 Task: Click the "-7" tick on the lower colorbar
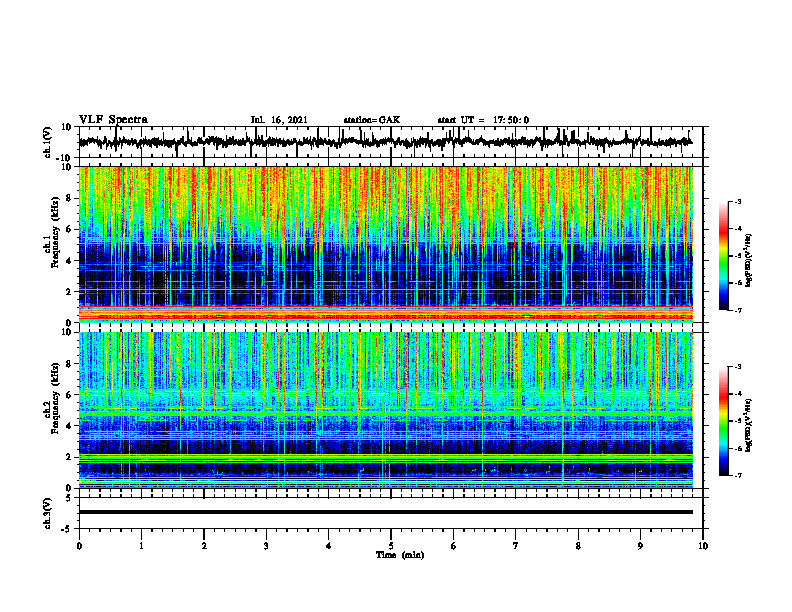738,476
